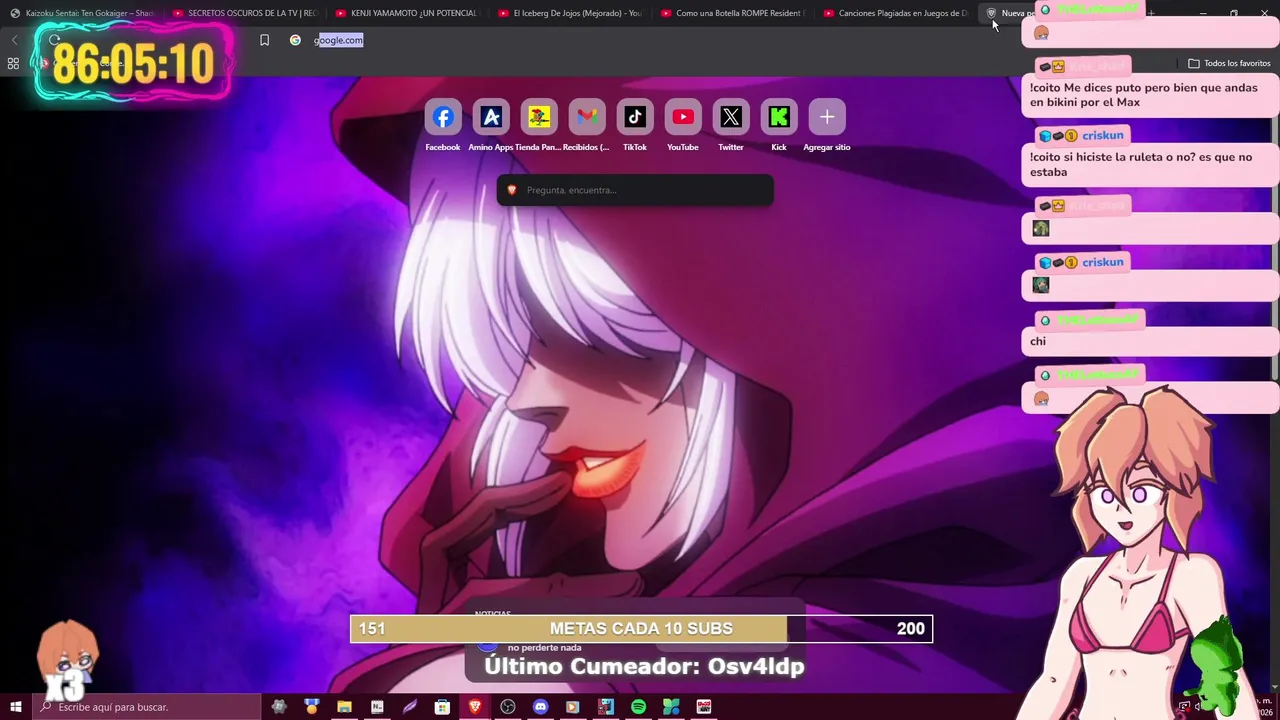Open the YouTube shortcut tile
The width and height of the screenshot is (1280, 720).
click(x=683, y=117)
